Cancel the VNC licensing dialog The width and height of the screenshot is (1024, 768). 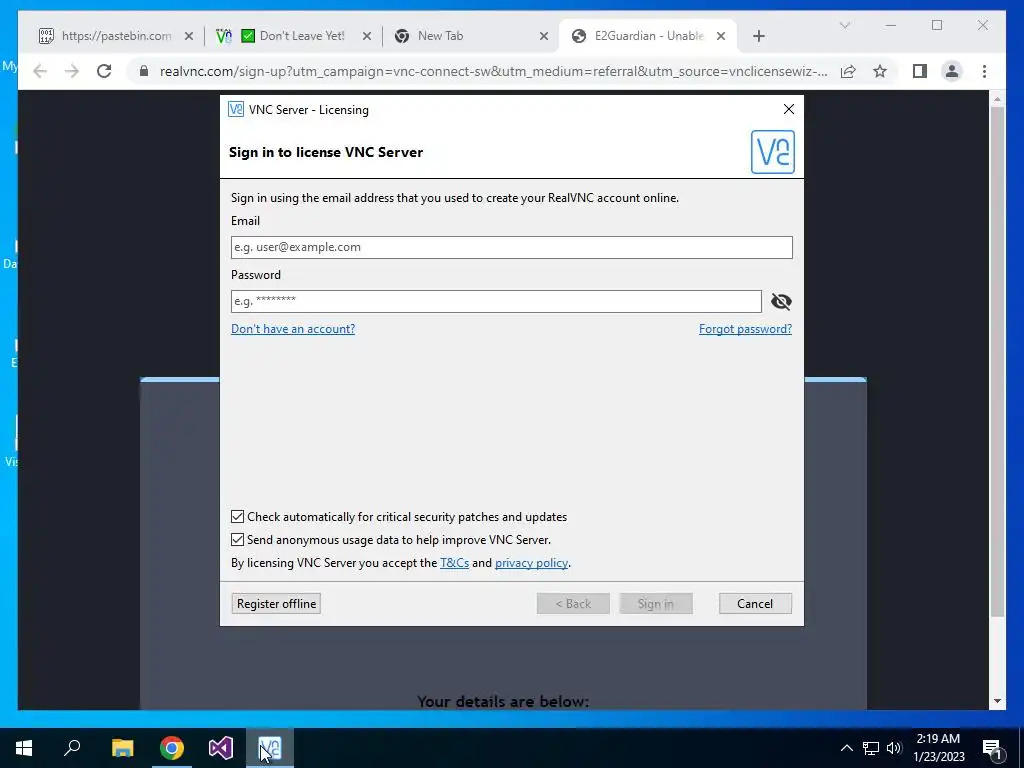(755, 603)
